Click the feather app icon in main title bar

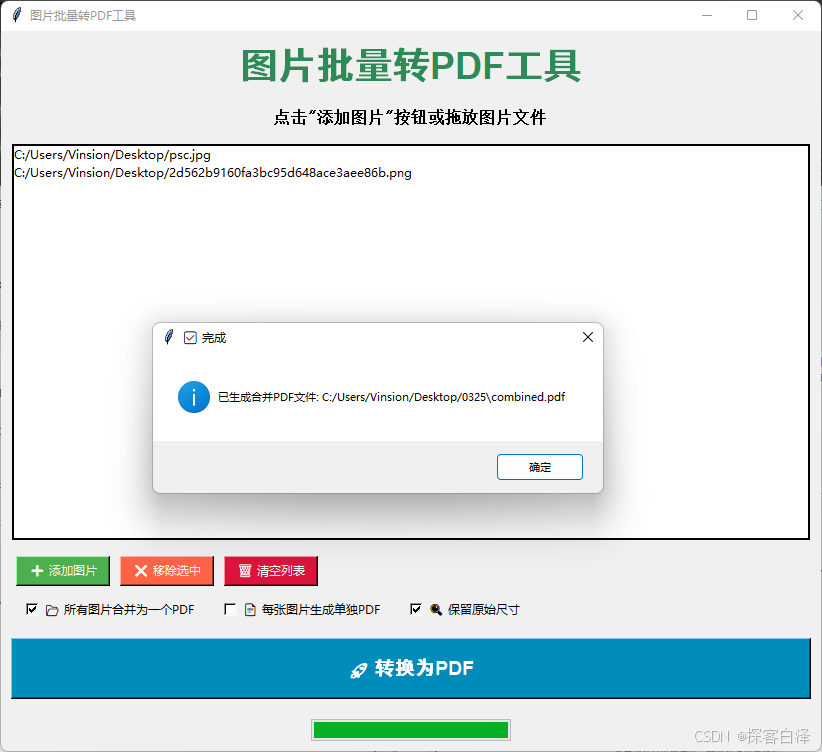pyautogui.click(x=17, y=15)
